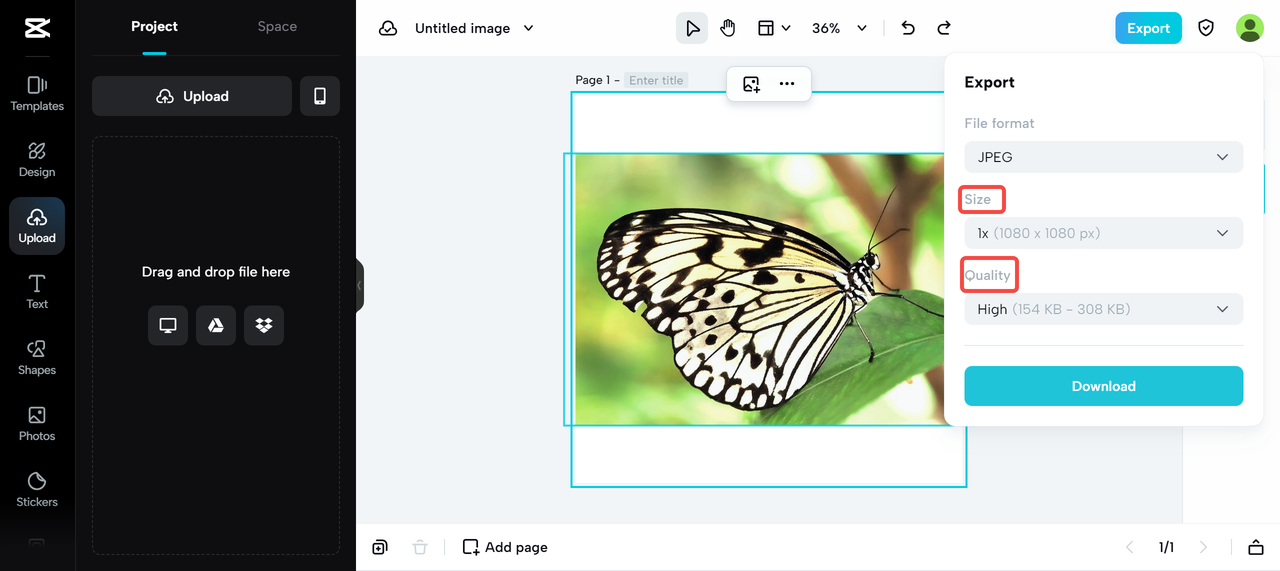Open the layers icon at bottom right
Screen dimensions: 1280x571
[1256, 547]
